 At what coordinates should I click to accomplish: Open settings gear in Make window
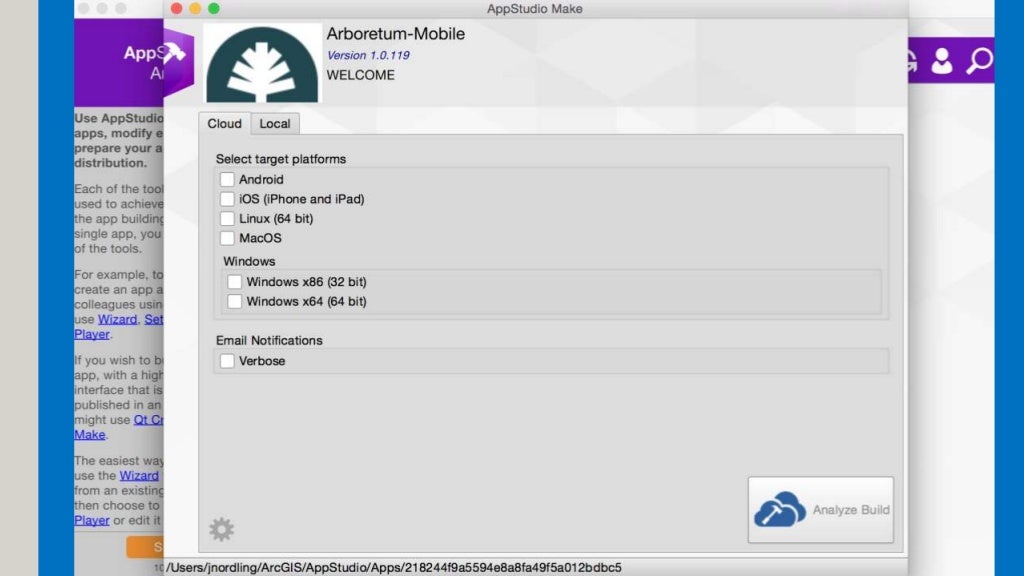(221, 529)
